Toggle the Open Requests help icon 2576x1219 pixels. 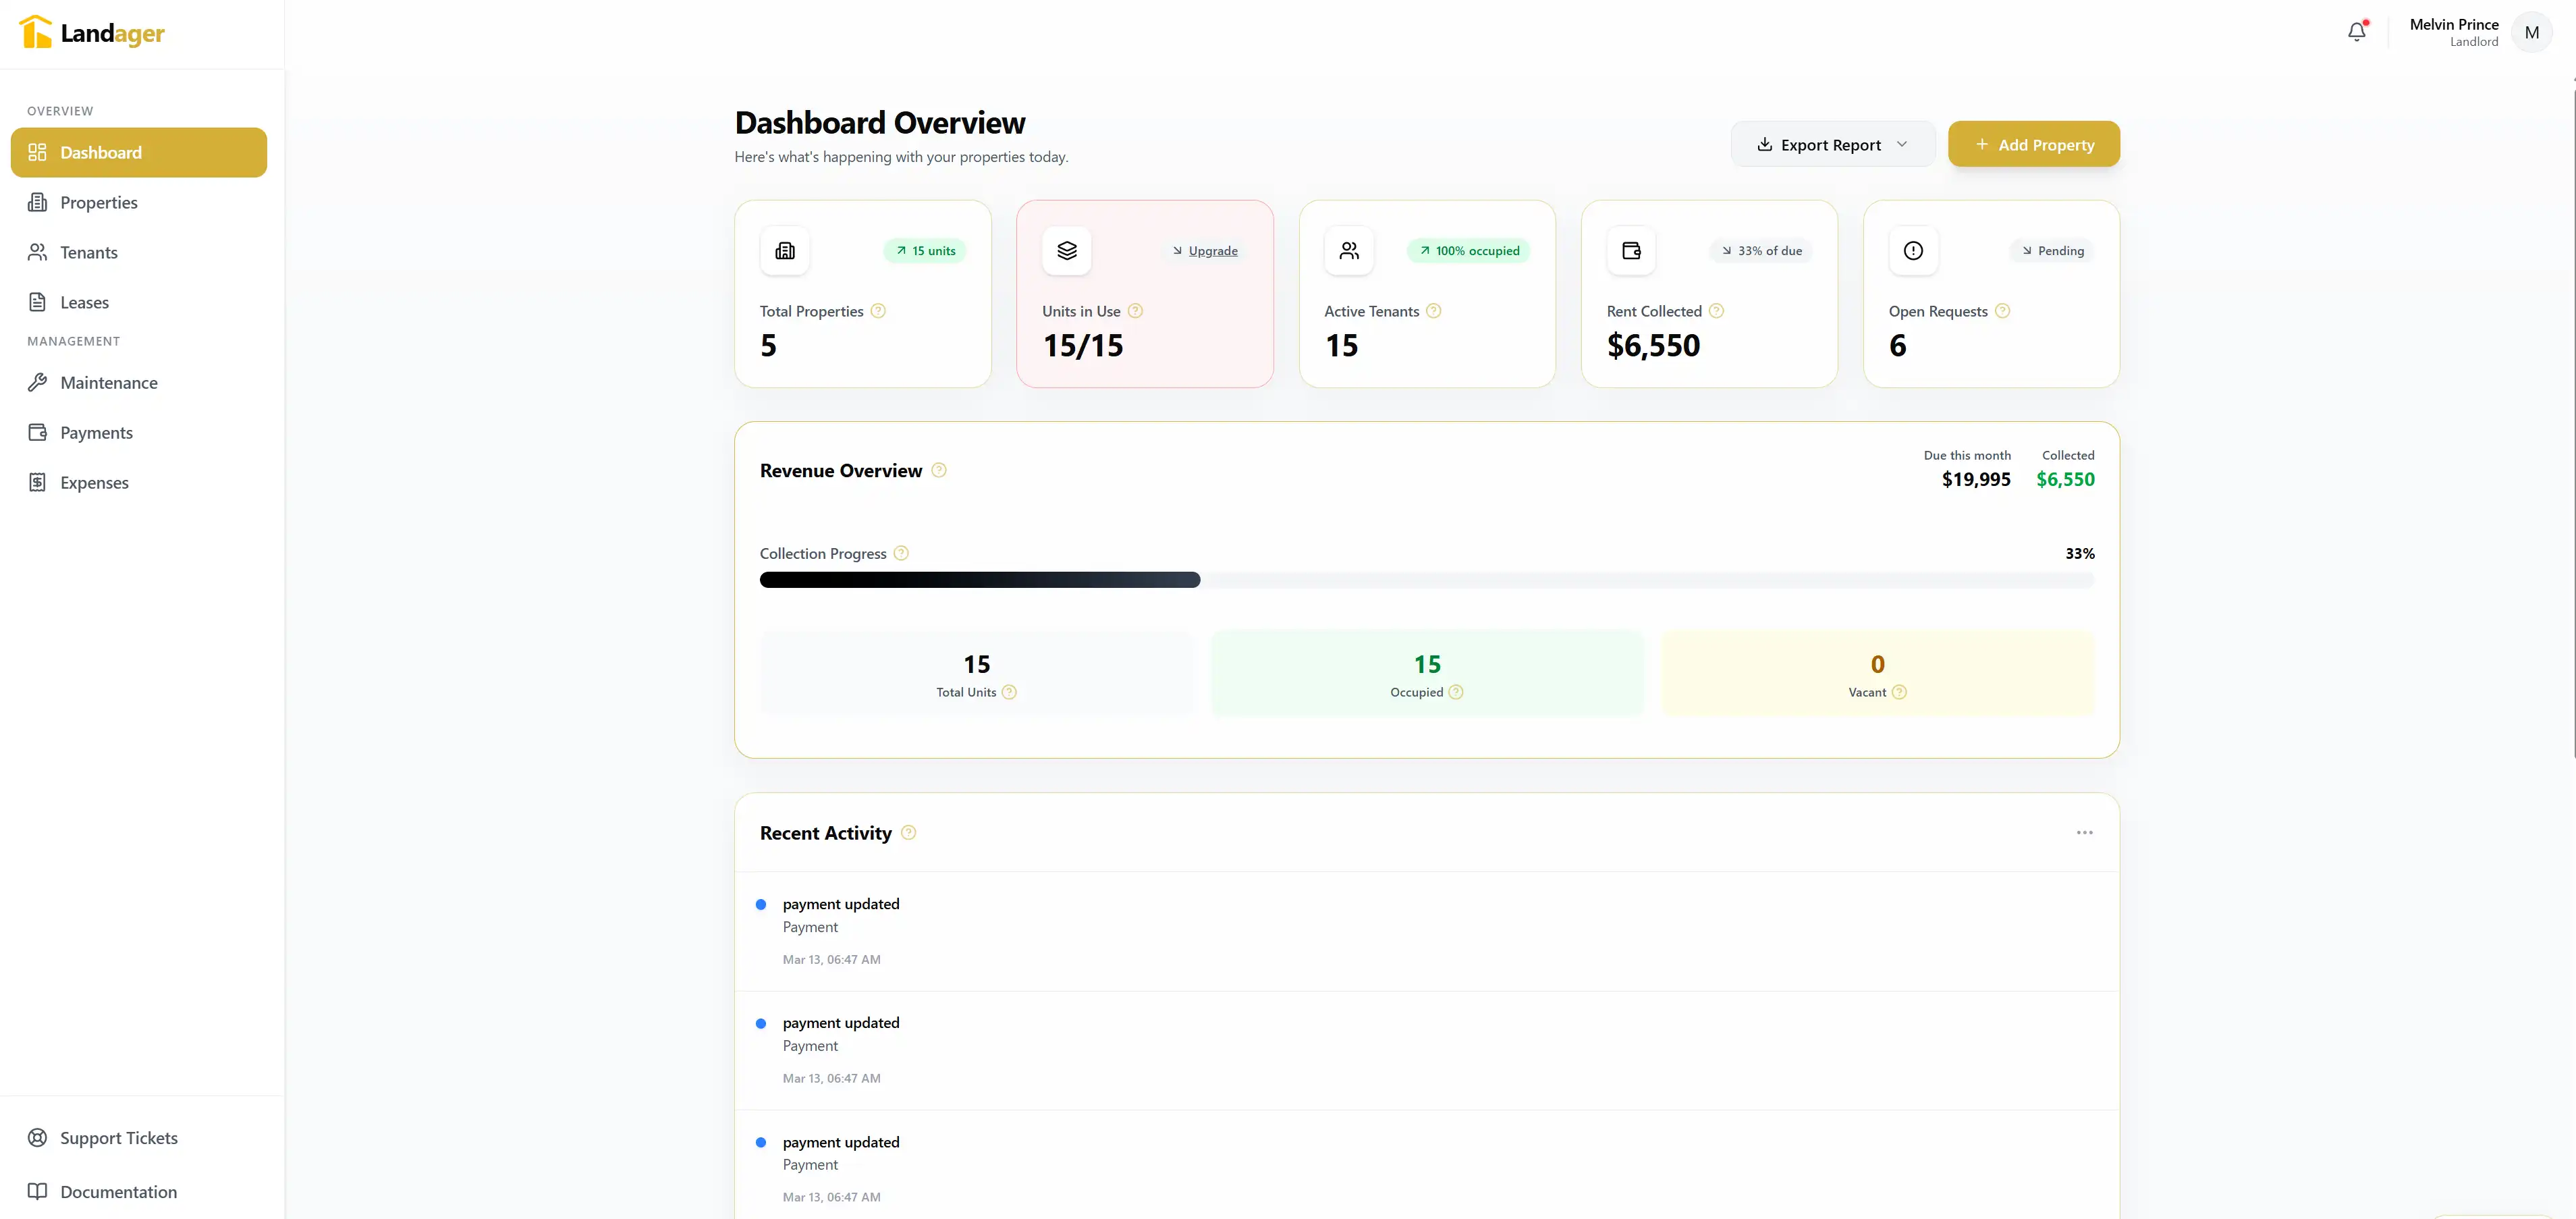pyautogui.click(x=2002, y=311)
